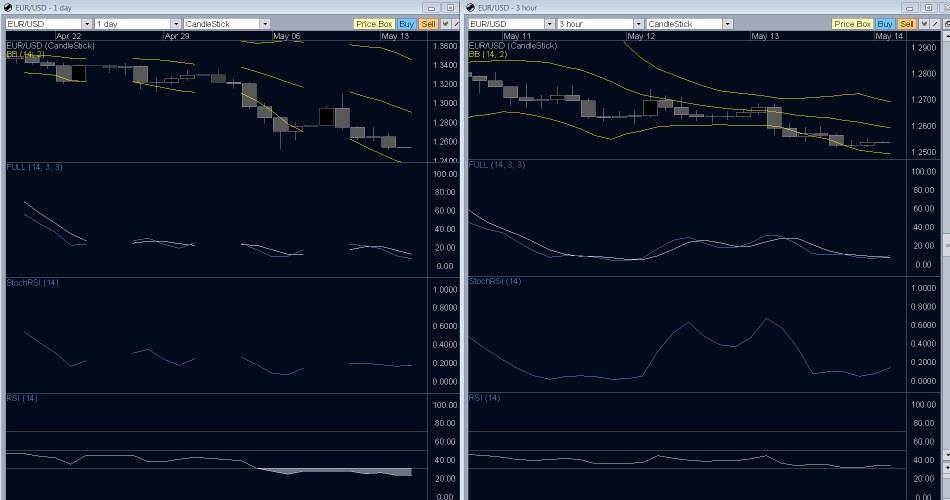Click the indicators icon in 3 hour window toolbar

[924, 24]
